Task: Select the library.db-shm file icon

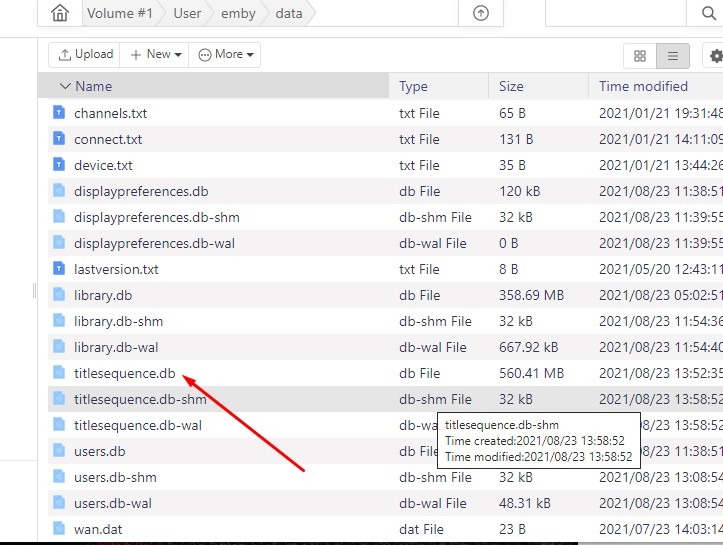Action: pyautogui.click(x=59, y=320)
